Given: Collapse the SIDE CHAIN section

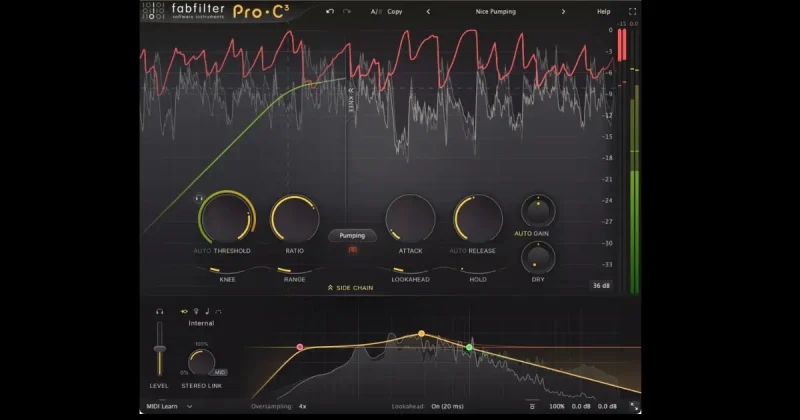Looking at the screenshot, I should (x=350, y=288).
